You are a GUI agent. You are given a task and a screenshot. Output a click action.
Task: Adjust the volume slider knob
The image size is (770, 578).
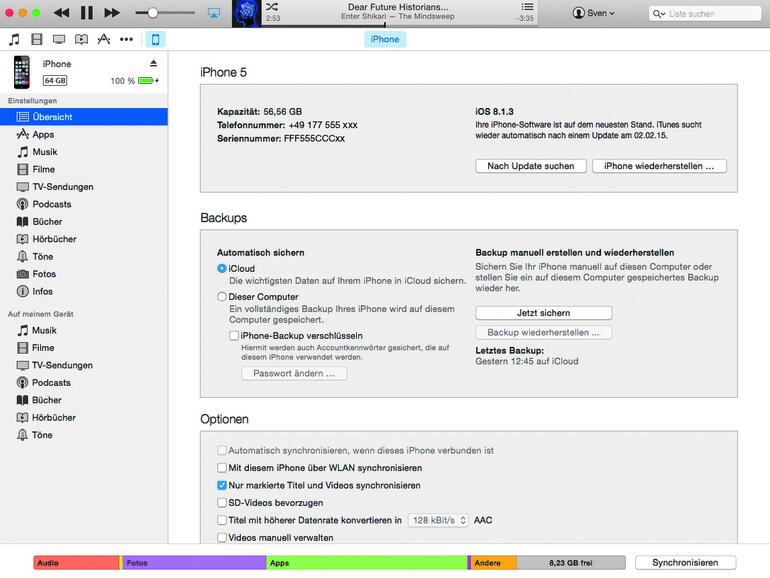(152, 13)
